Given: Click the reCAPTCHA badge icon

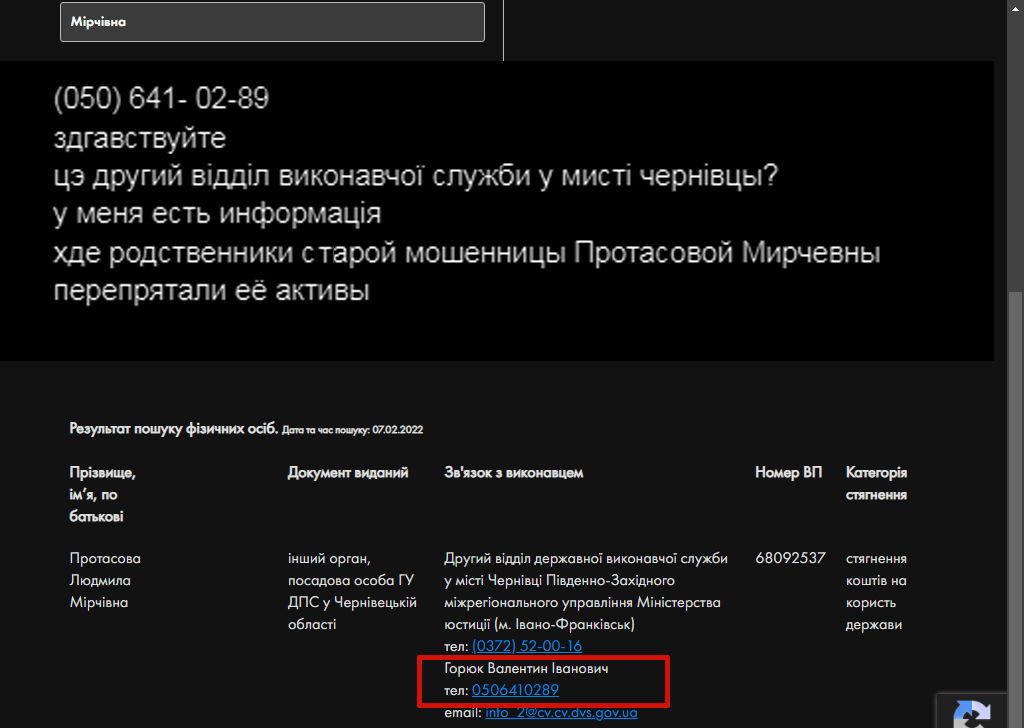Looking at the screenshot, I should [x=972, y=714].
